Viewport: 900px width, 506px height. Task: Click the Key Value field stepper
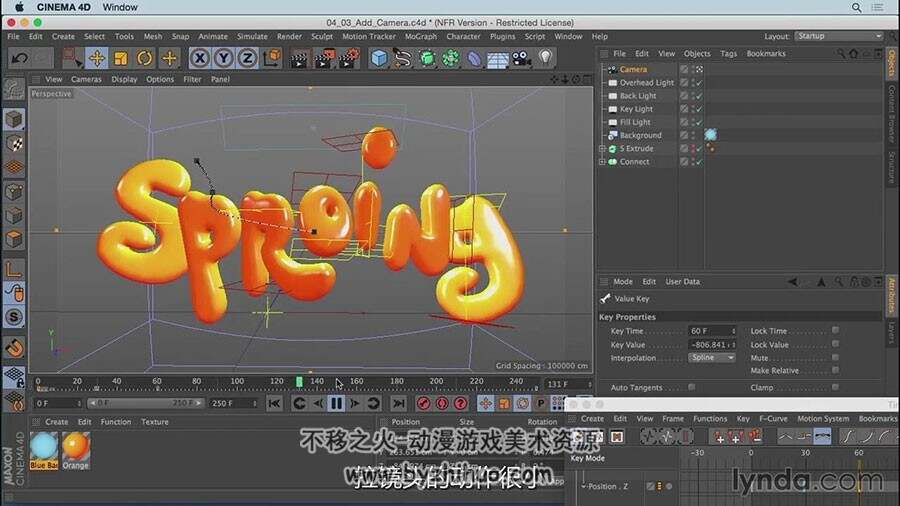point(733,345)
